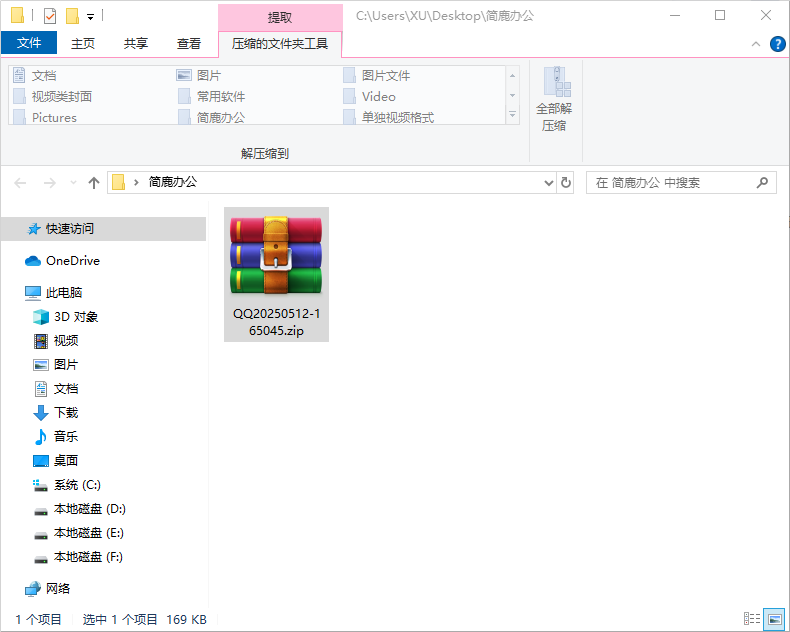Click the search magnifier icon
The height and width of the screenshot is (632, 790).
pyautogui.click(x=762, y=182)
